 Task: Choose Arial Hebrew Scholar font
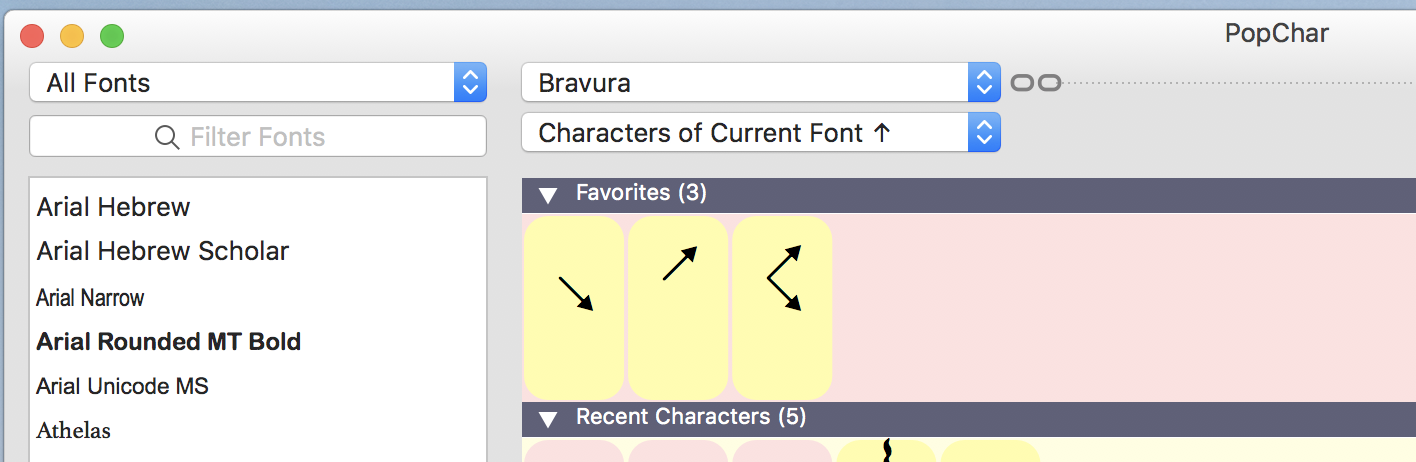[x=163, y=251]
